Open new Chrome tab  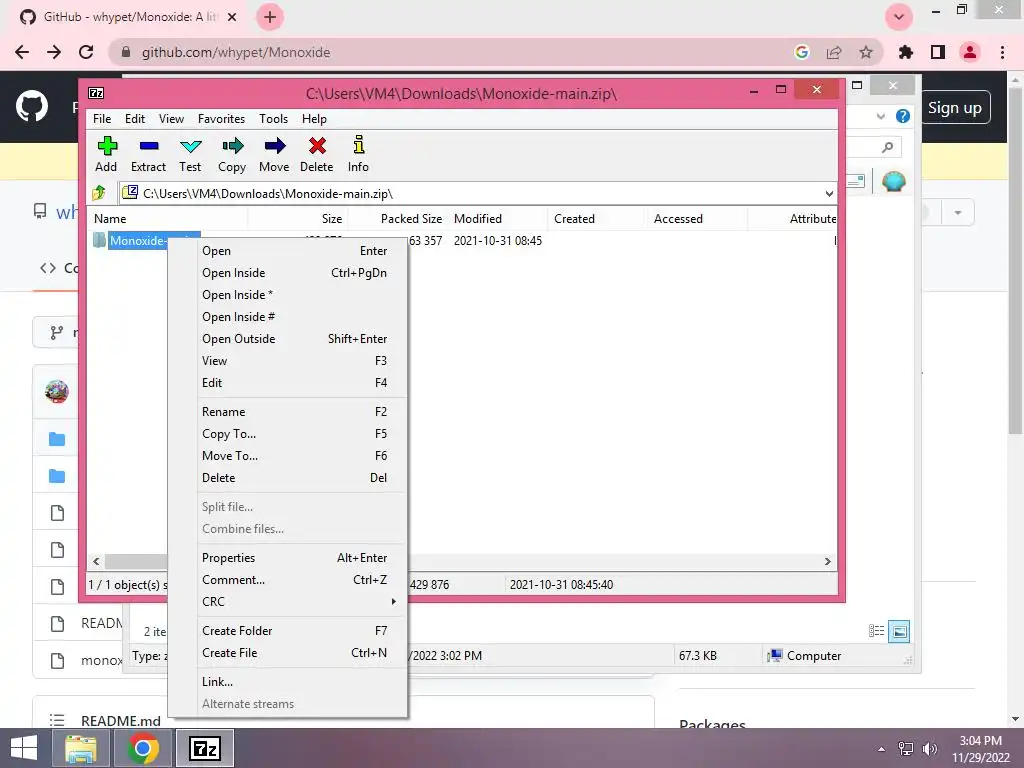[x=270, y=17]
